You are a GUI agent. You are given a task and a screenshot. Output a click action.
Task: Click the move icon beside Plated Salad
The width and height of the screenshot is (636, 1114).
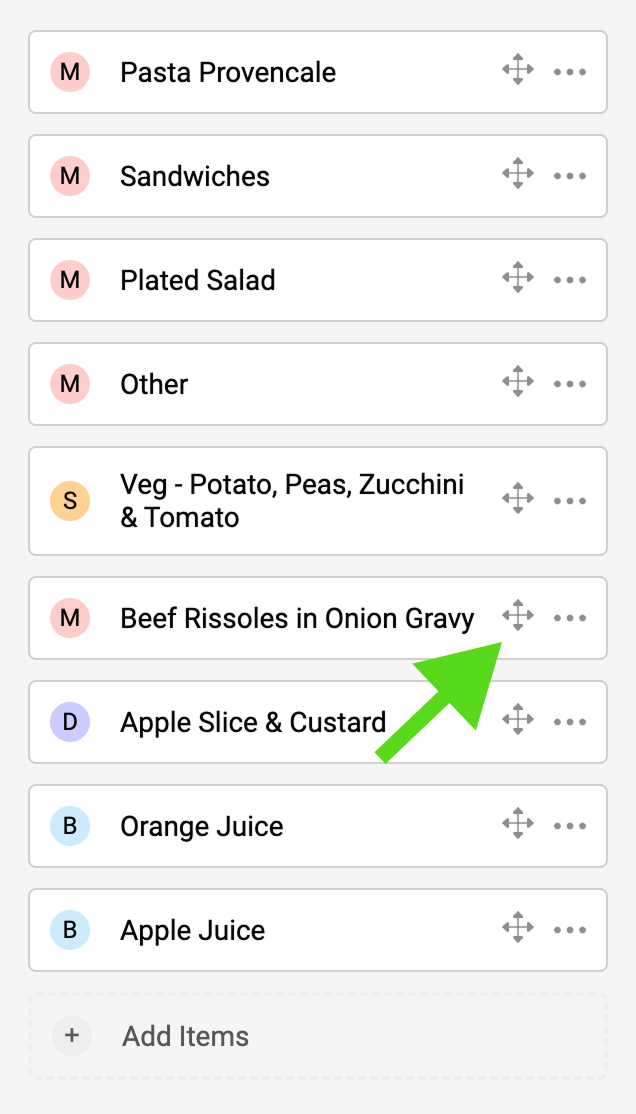point(517,280)
